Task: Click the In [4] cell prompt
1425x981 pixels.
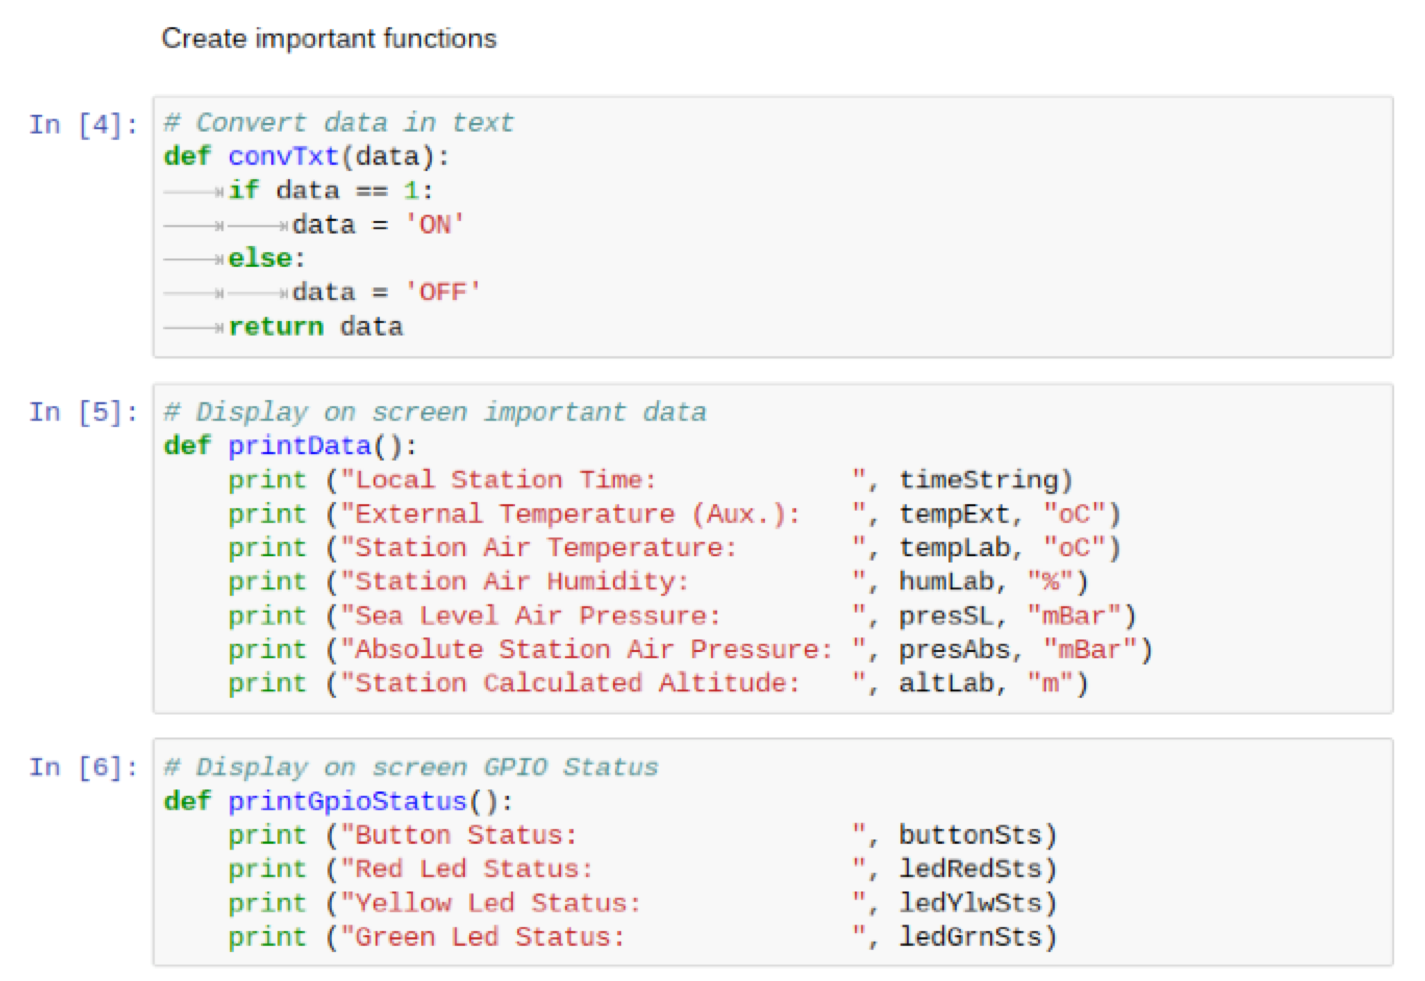Action: [83, 125]
